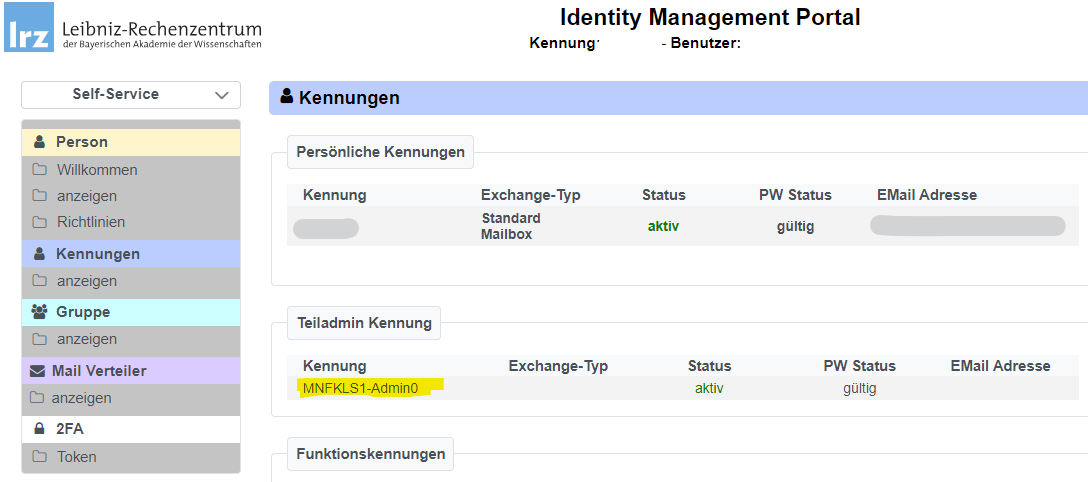Click the Kennungen sidebar user icon
This screenshot has height=482, width=1088.
[40, 254]
